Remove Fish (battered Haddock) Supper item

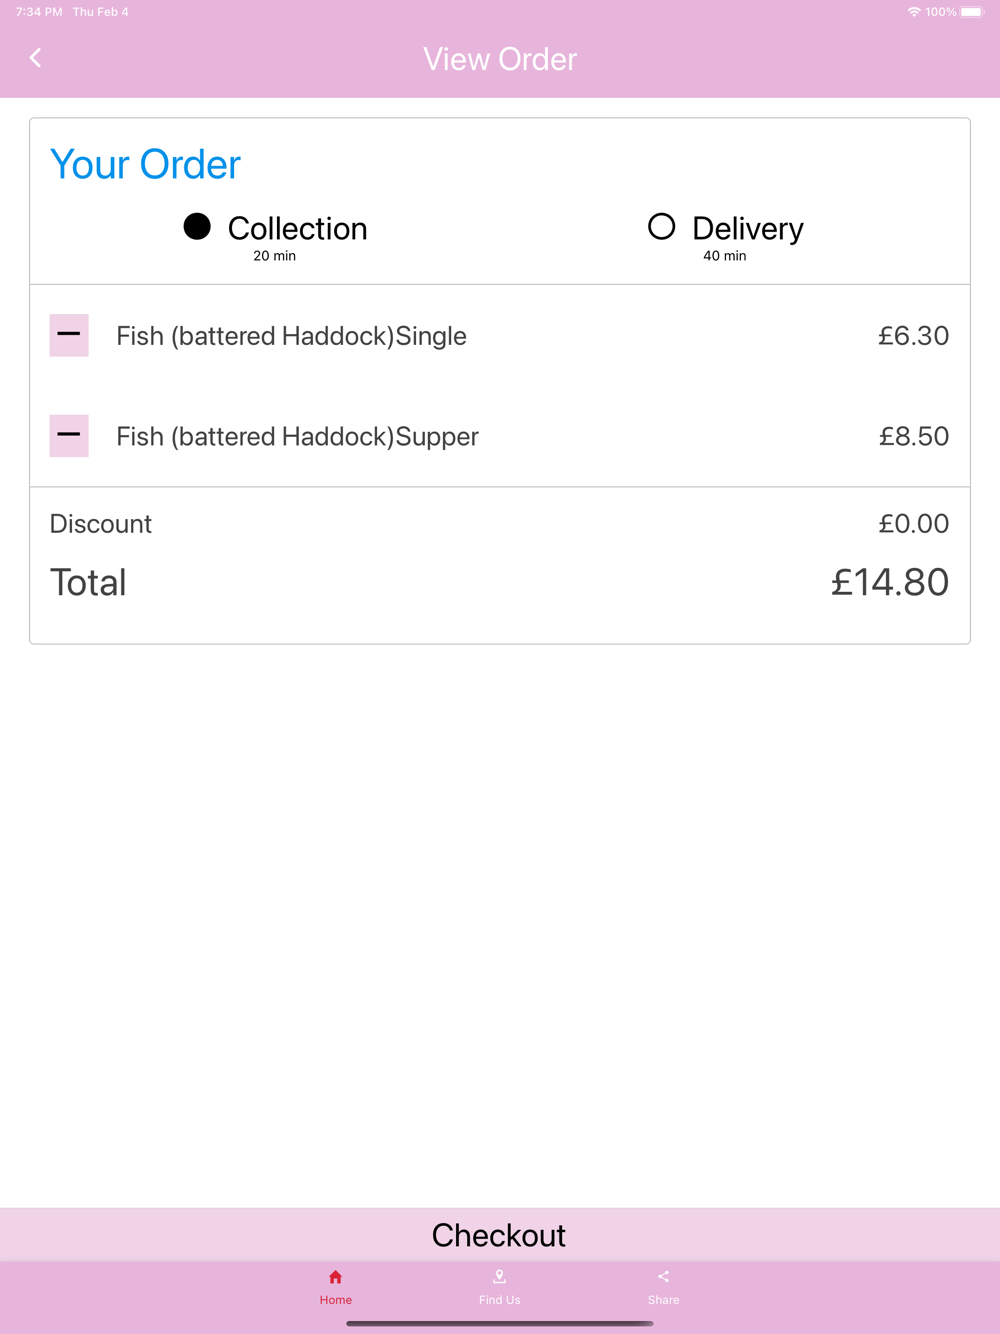[69, 435]
